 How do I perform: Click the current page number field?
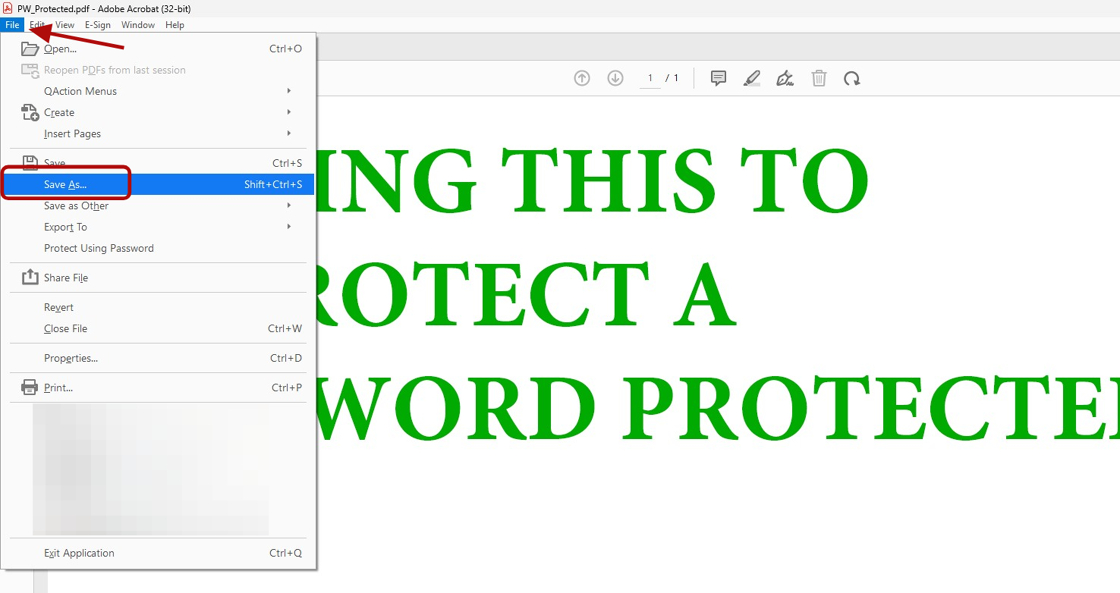point(650,78)
